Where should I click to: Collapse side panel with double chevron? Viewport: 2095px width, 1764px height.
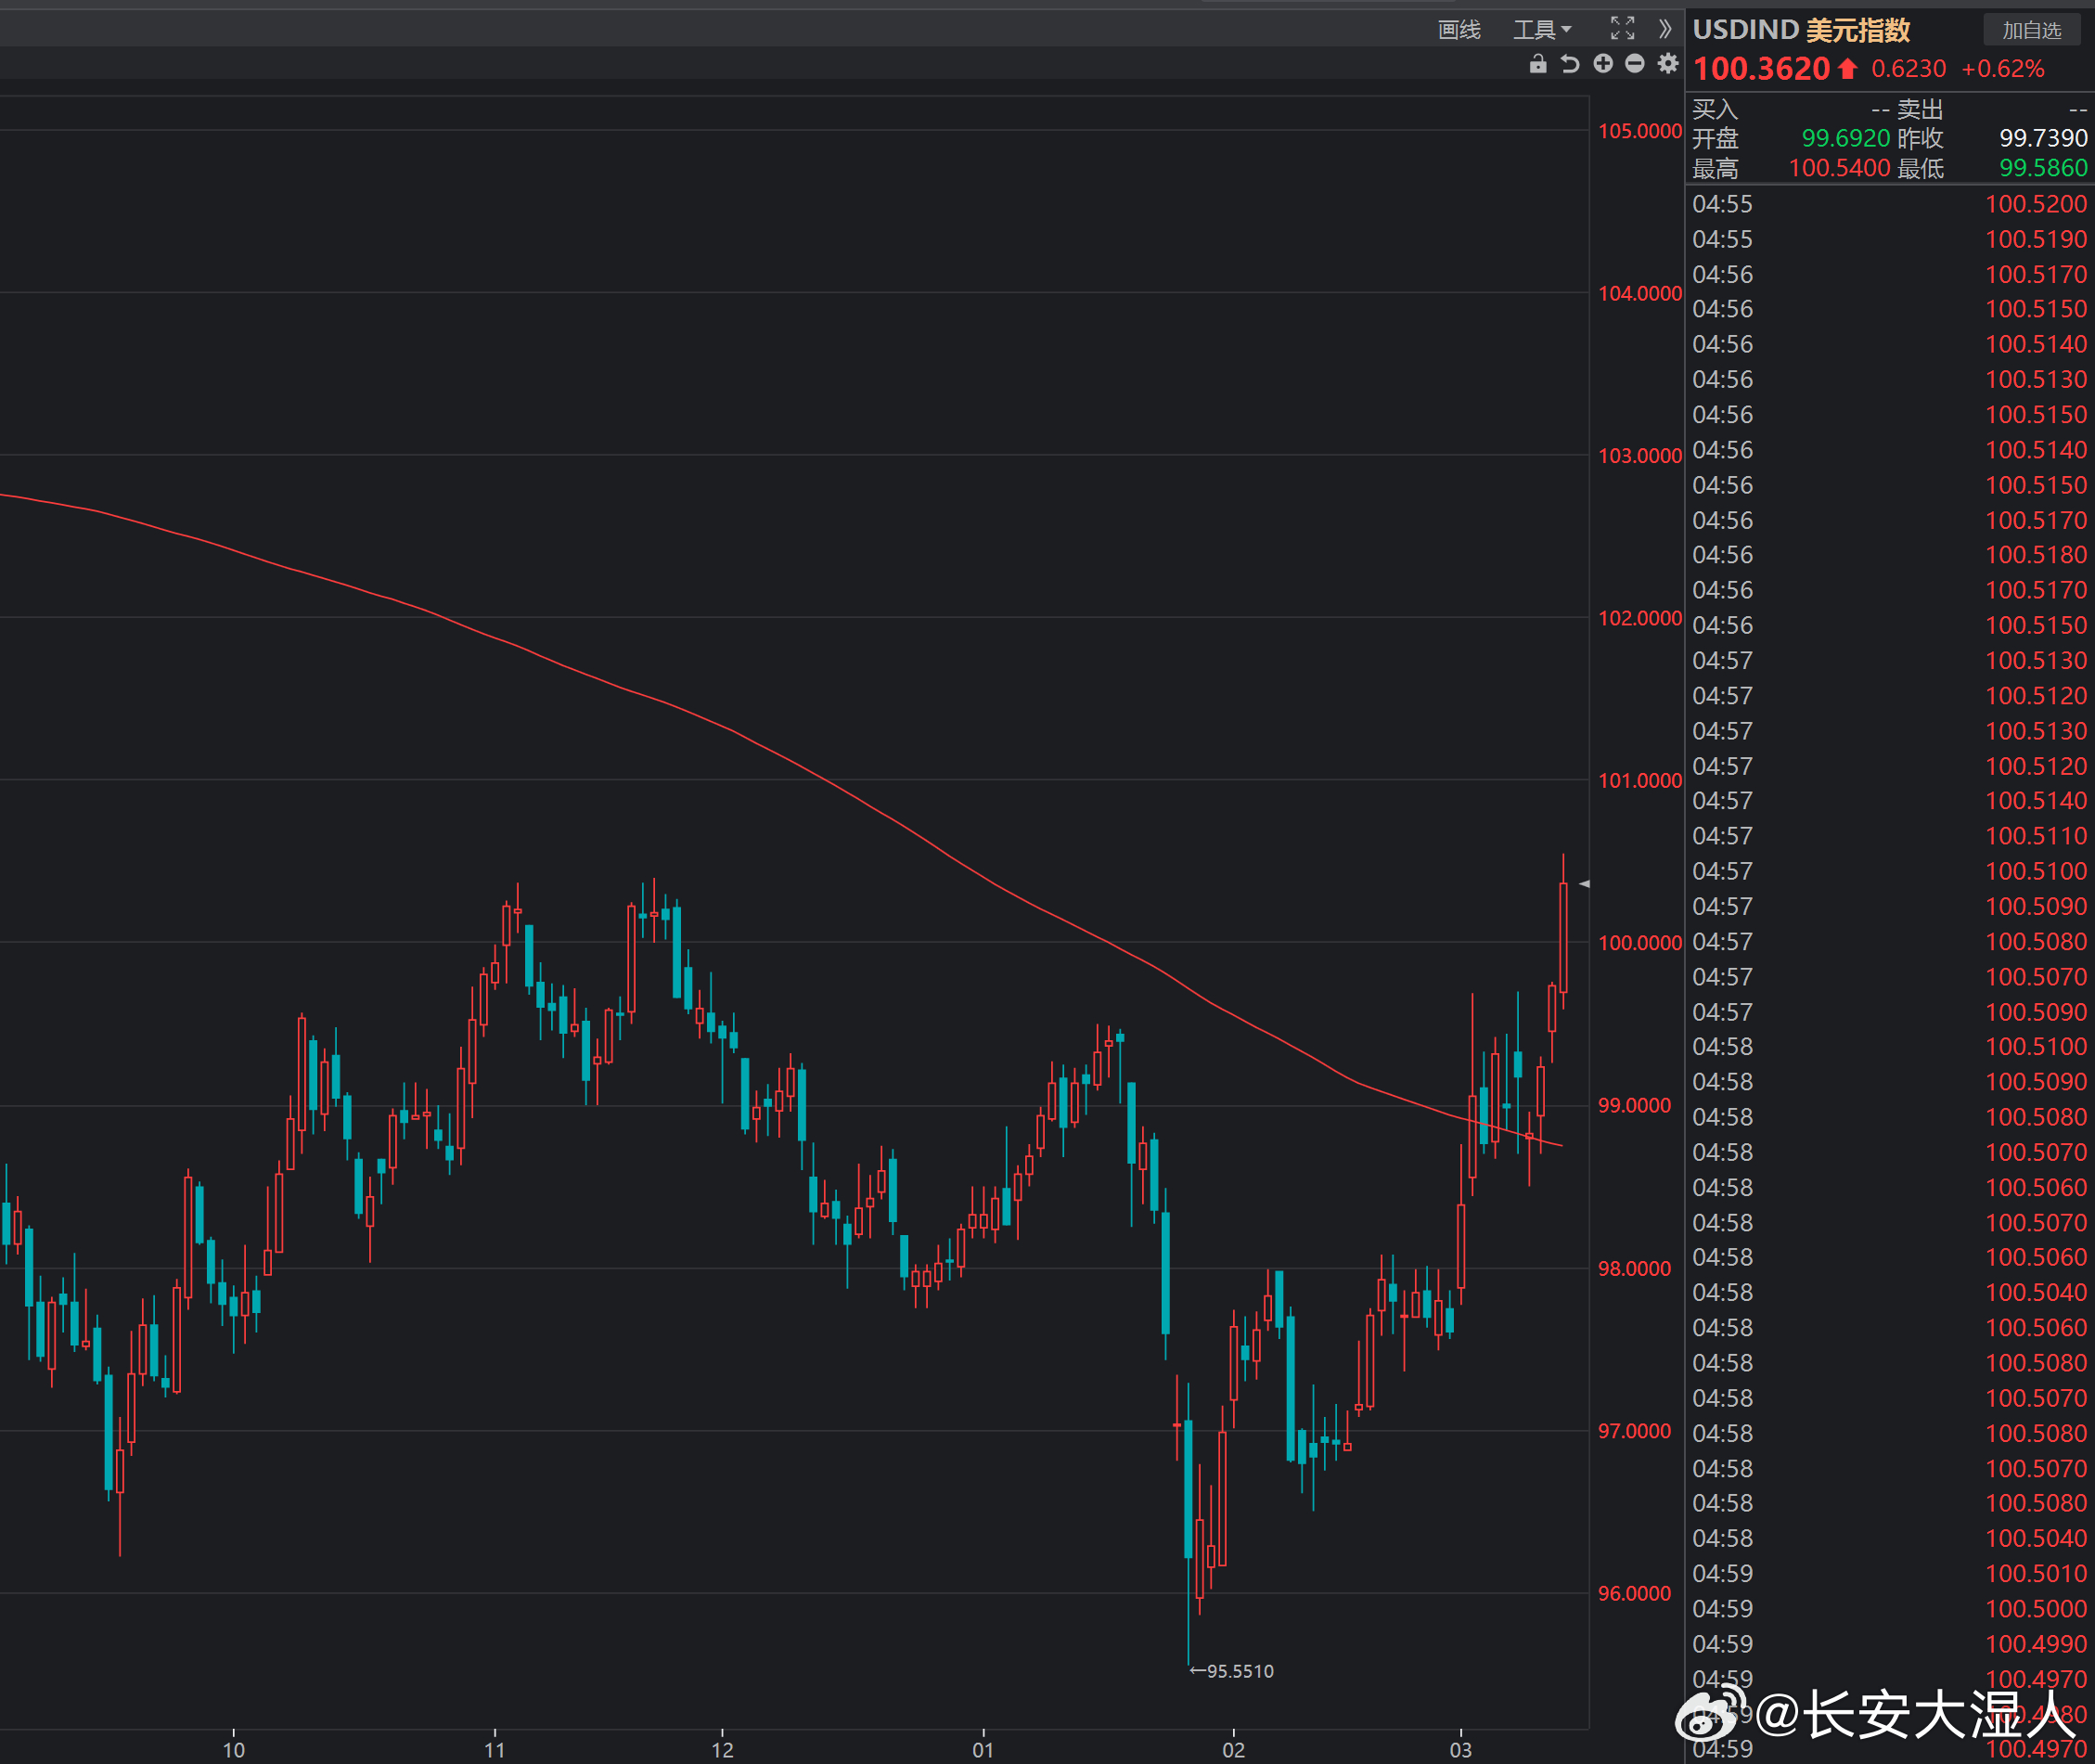pos(1665,28)
